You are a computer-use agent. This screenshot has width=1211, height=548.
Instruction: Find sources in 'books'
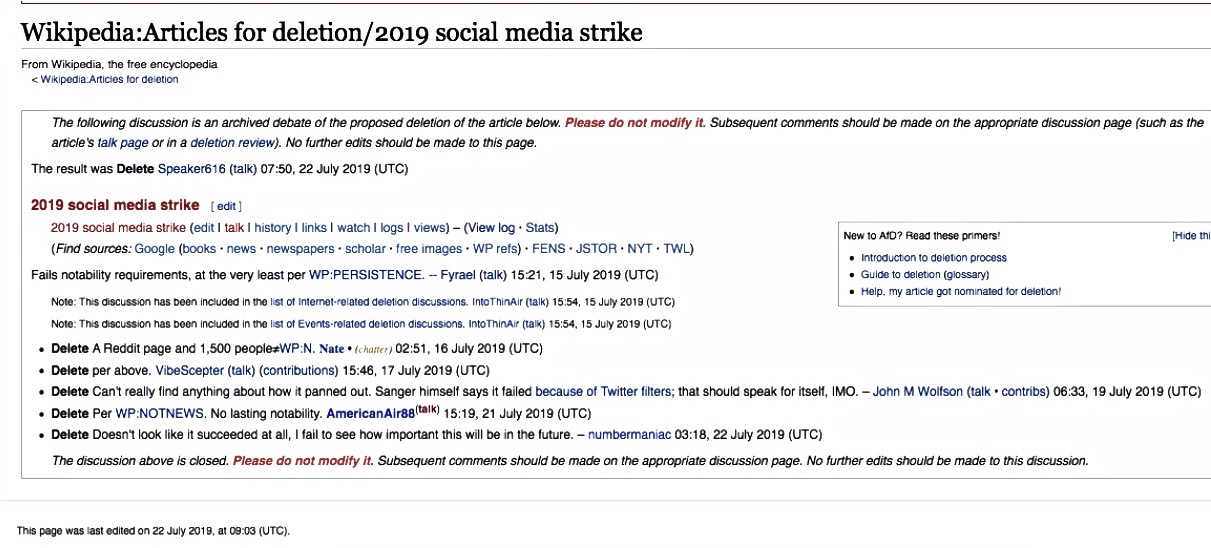coord(199,249)
